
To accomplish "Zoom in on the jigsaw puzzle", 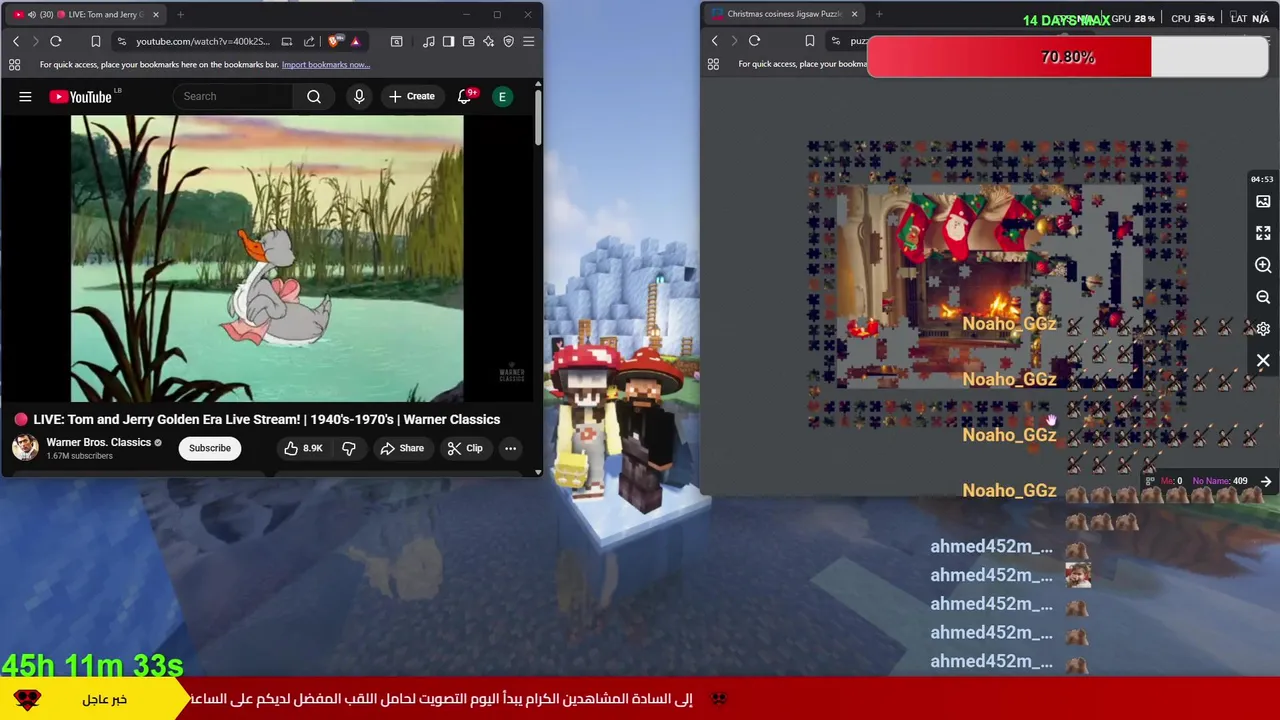I will (x=1263, y=265).
